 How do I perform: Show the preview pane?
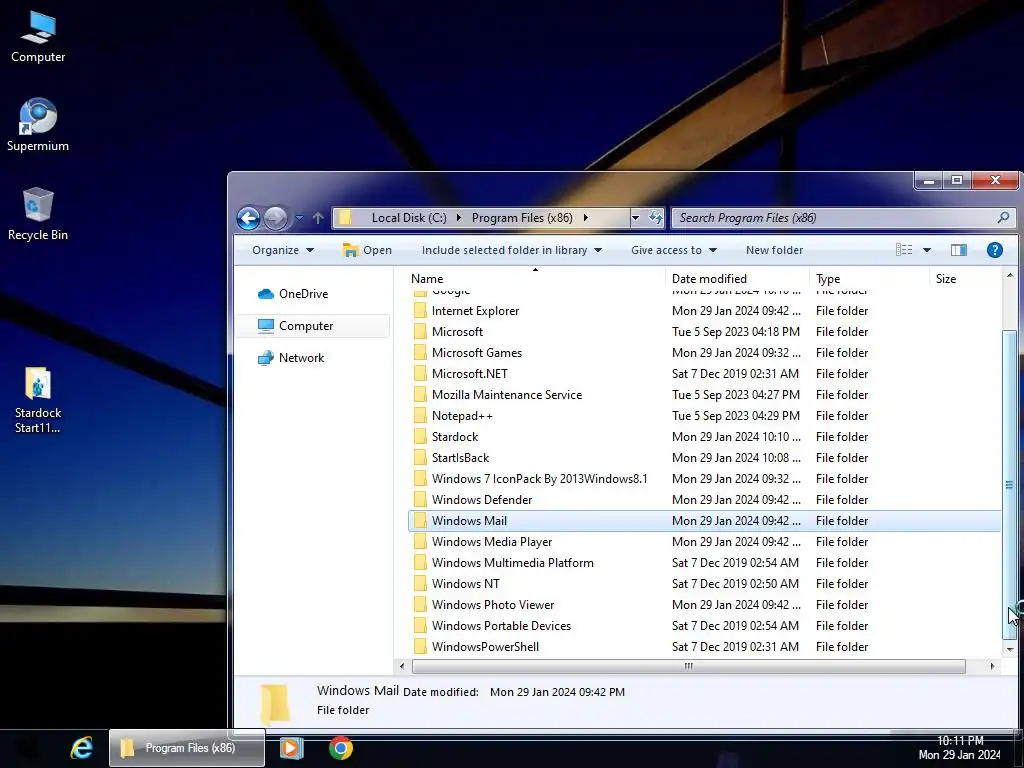[959, 250]
